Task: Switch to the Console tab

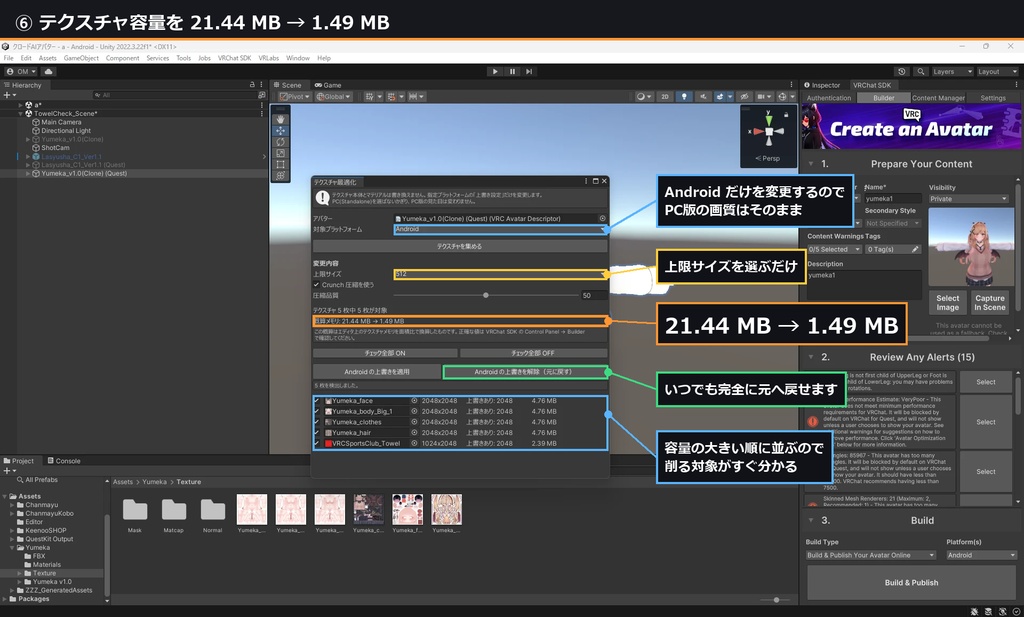Action: [x=64, y=461]
